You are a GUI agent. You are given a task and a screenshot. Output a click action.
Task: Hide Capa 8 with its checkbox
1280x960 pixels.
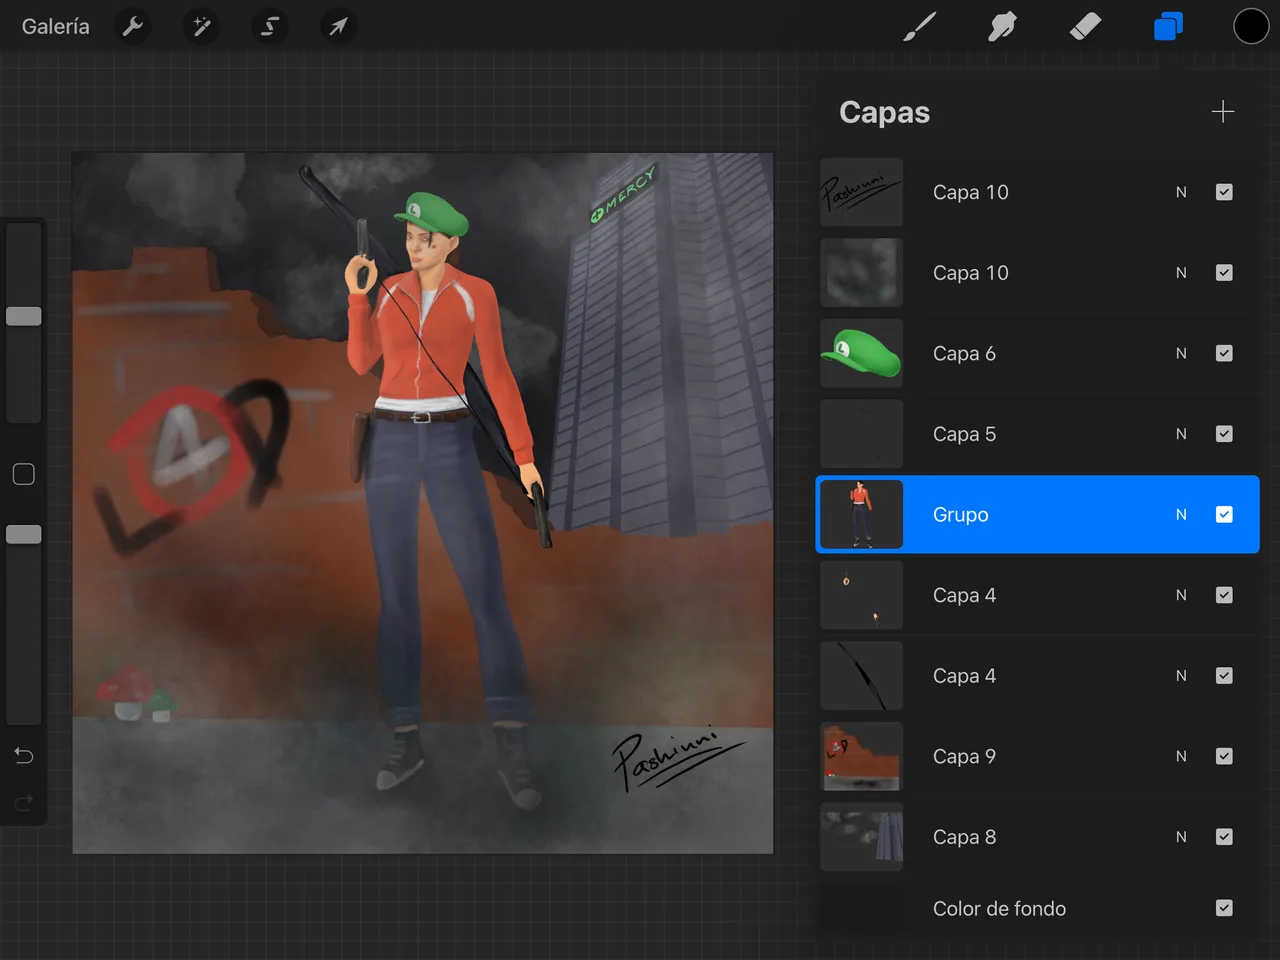(x=1224, y=837)
